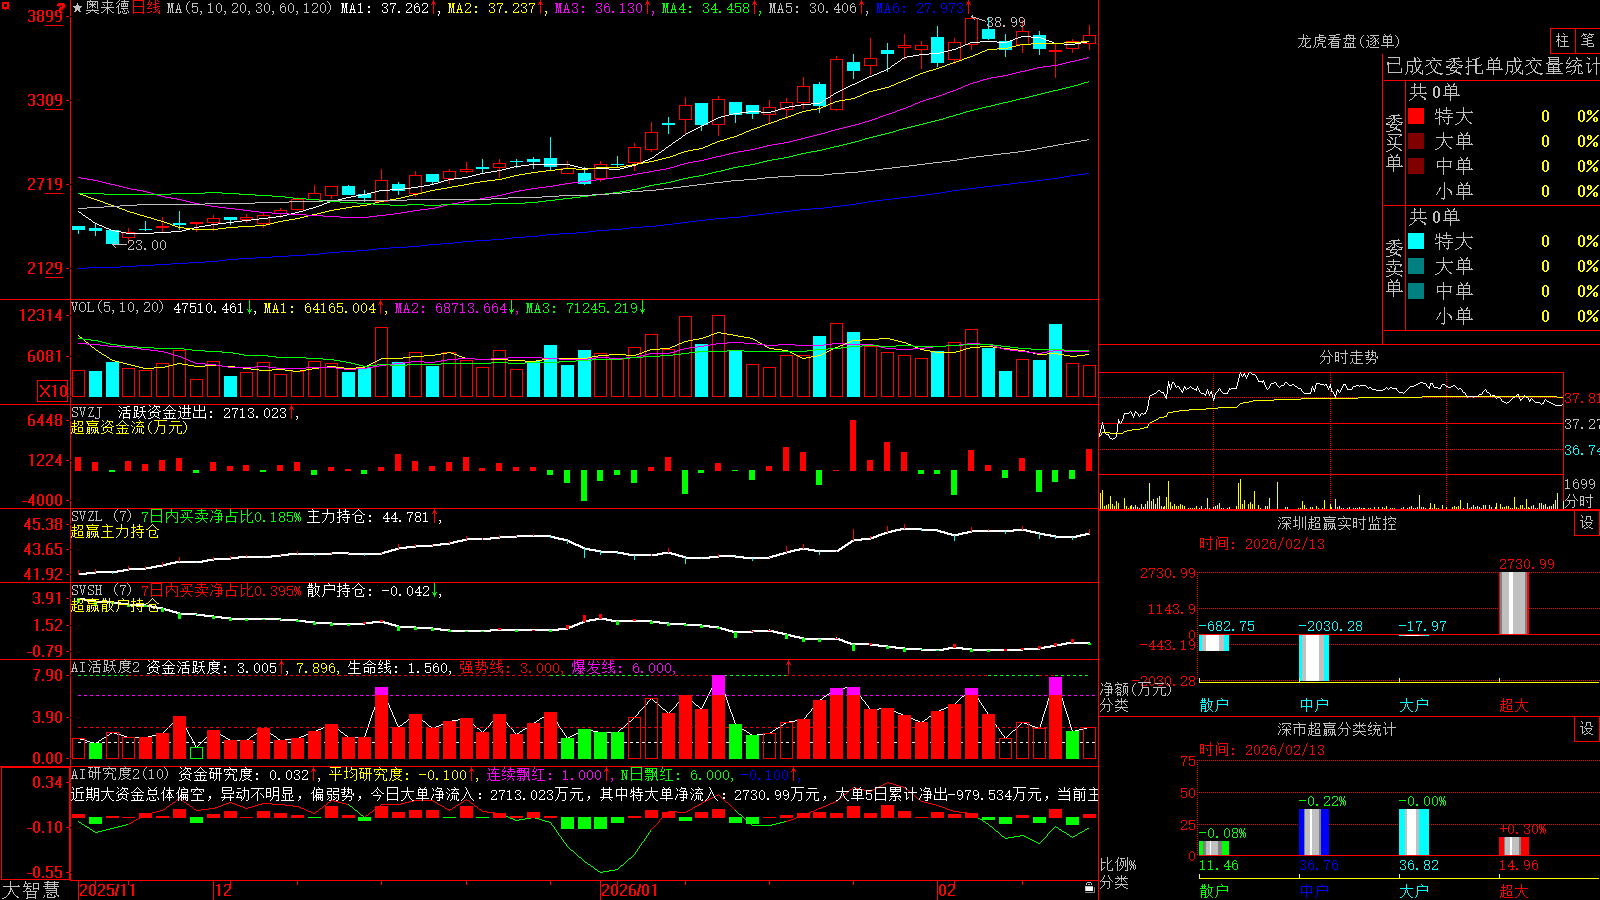Click the star icon before 奥来德
The image size is (1600, 900).
tap(78, 8)
